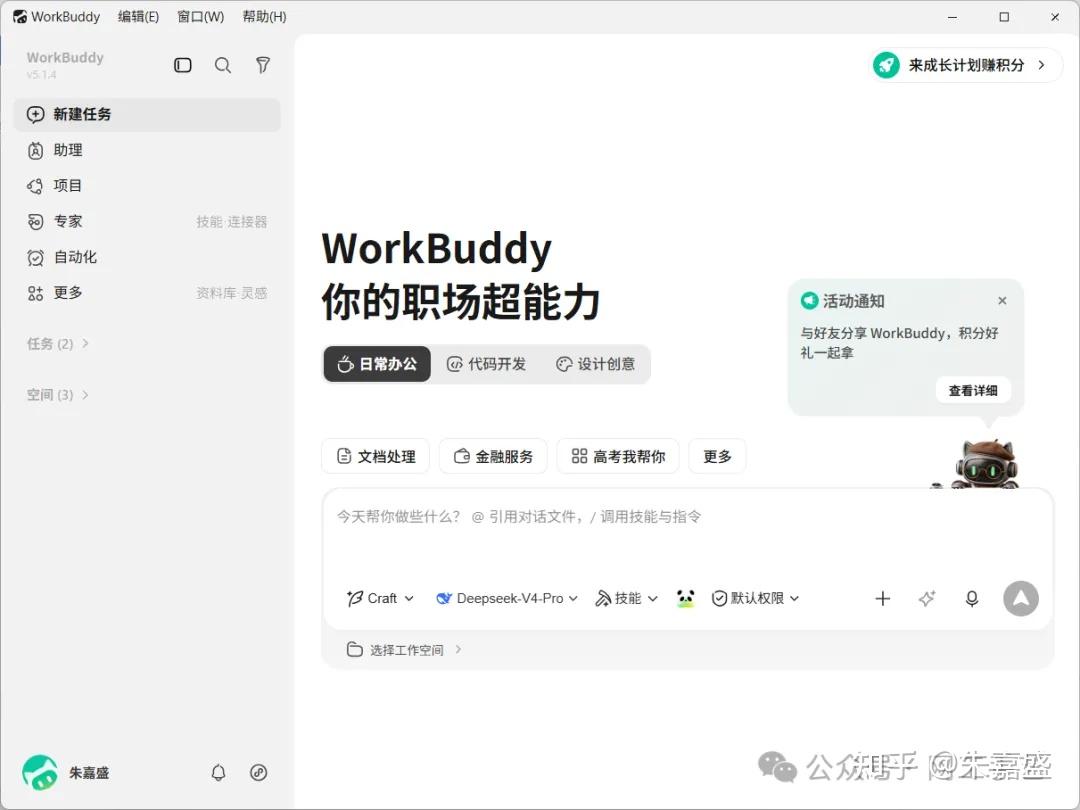
Task: Open the 帮助(H) menu
Action: click(264, 17)
